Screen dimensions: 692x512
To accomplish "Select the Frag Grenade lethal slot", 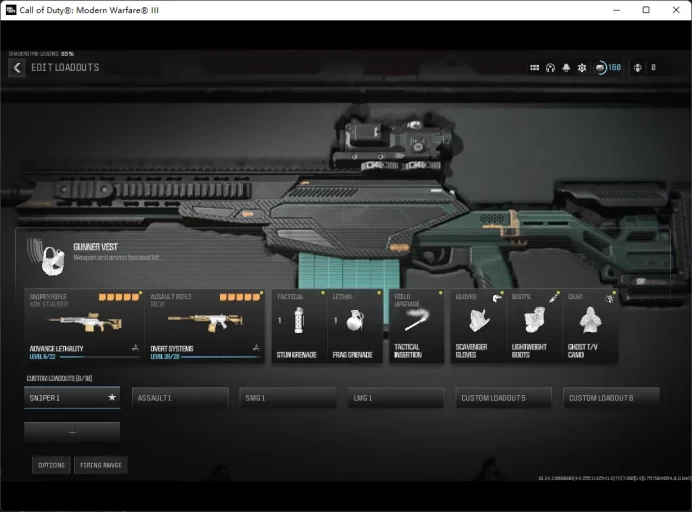I will (355, 326).
